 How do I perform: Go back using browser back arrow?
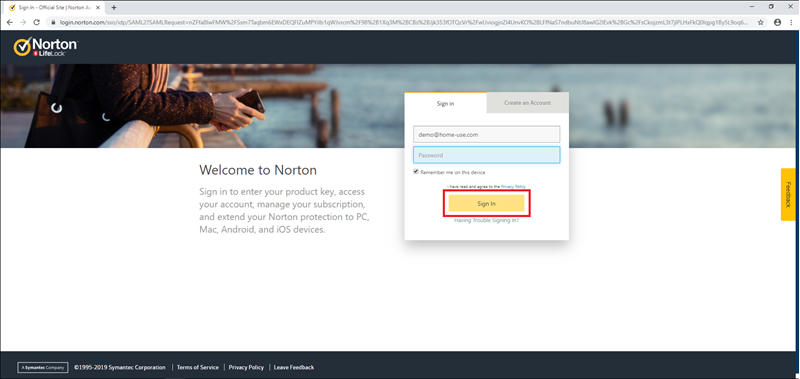9,22
